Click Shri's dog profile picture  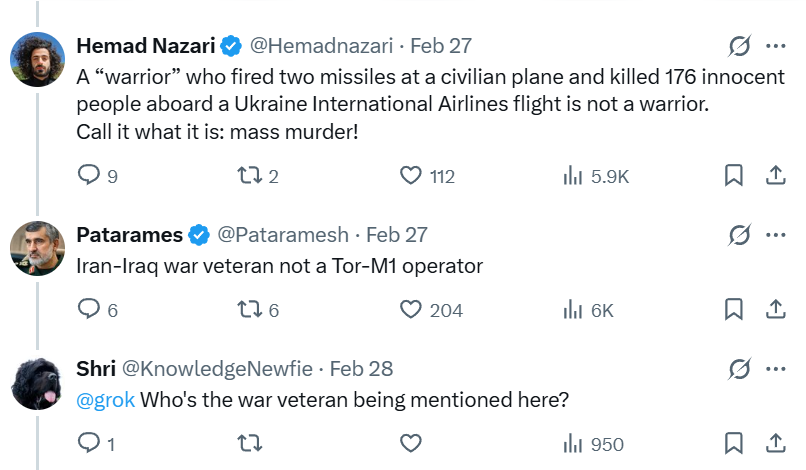38,383
